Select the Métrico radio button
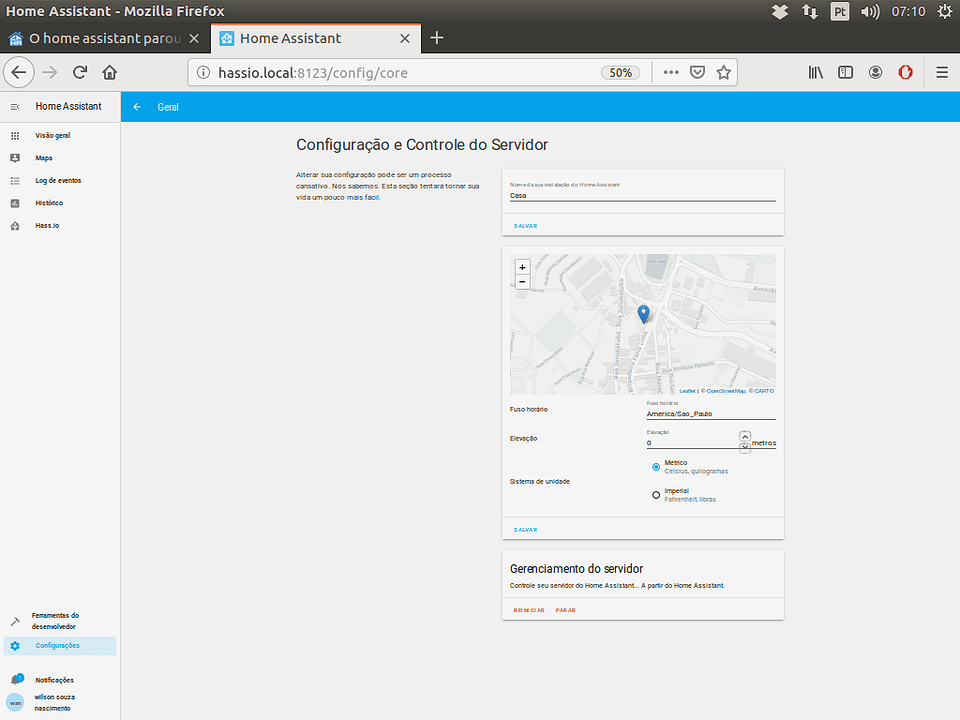960x720 pixels. [x=656, y=466]
